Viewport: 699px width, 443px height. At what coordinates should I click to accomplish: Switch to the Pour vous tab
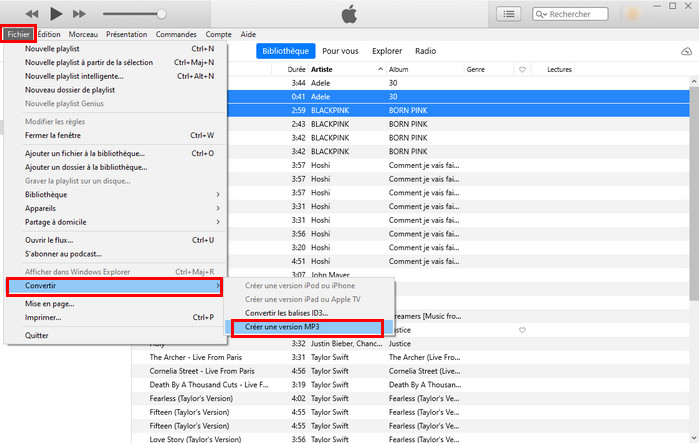[x=341, y=50]
